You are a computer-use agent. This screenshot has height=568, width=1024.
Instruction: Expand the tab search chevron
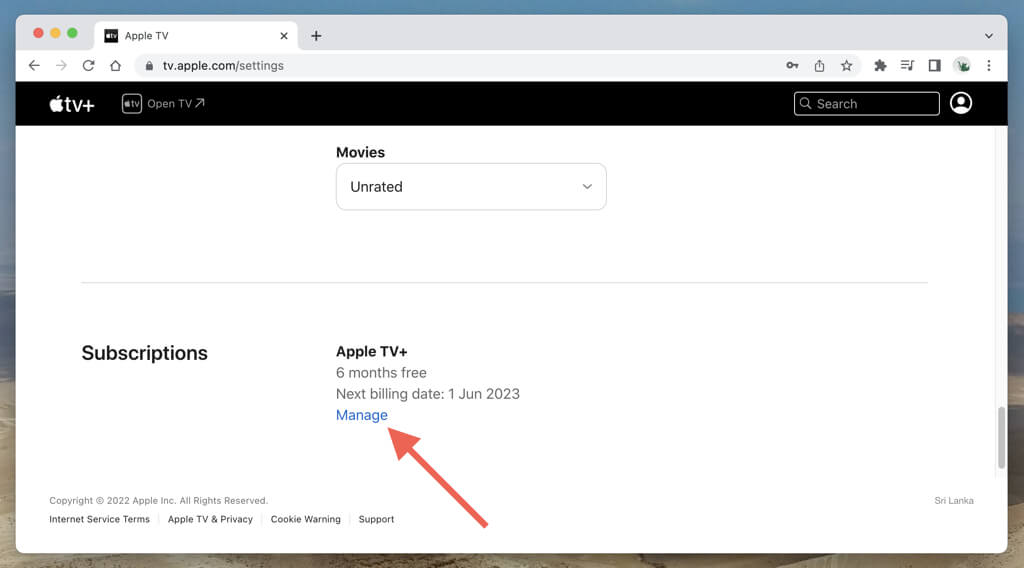click(988, 35)
